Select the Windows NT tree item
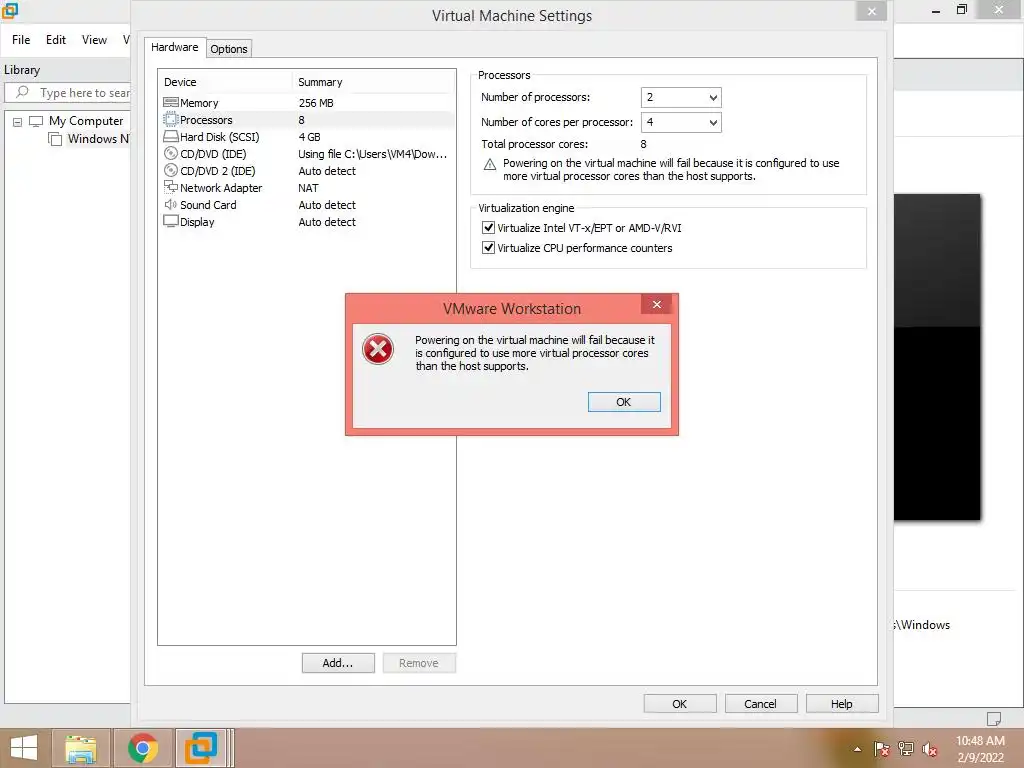This screenshot has height=768, width=1024. click(99, 138)
